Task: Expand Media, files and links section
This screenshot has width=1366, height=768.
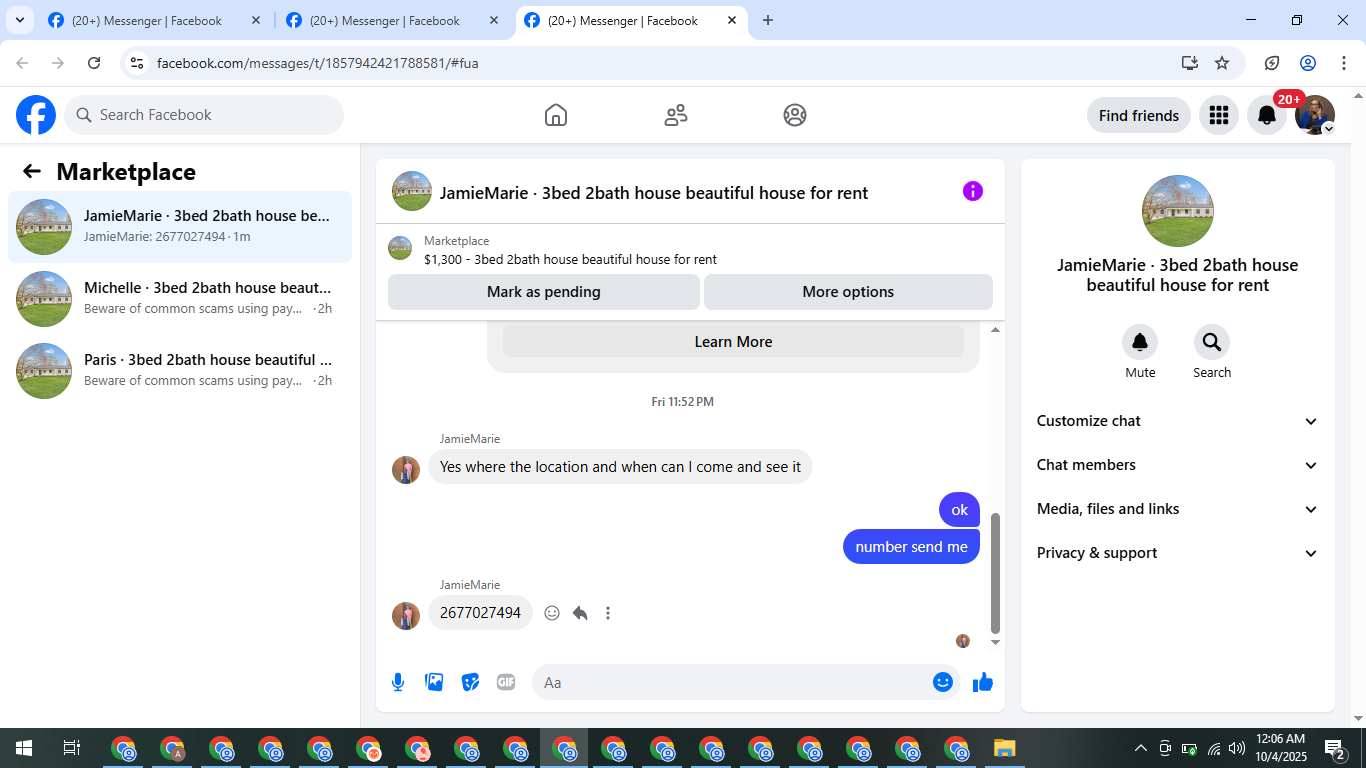Action: click(1178, 509)
